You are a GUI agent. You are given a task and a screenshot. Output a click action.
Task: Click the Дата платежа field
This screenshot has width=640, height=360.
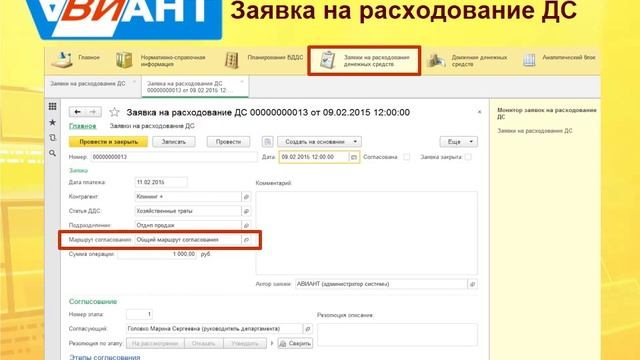click(161, 182)
